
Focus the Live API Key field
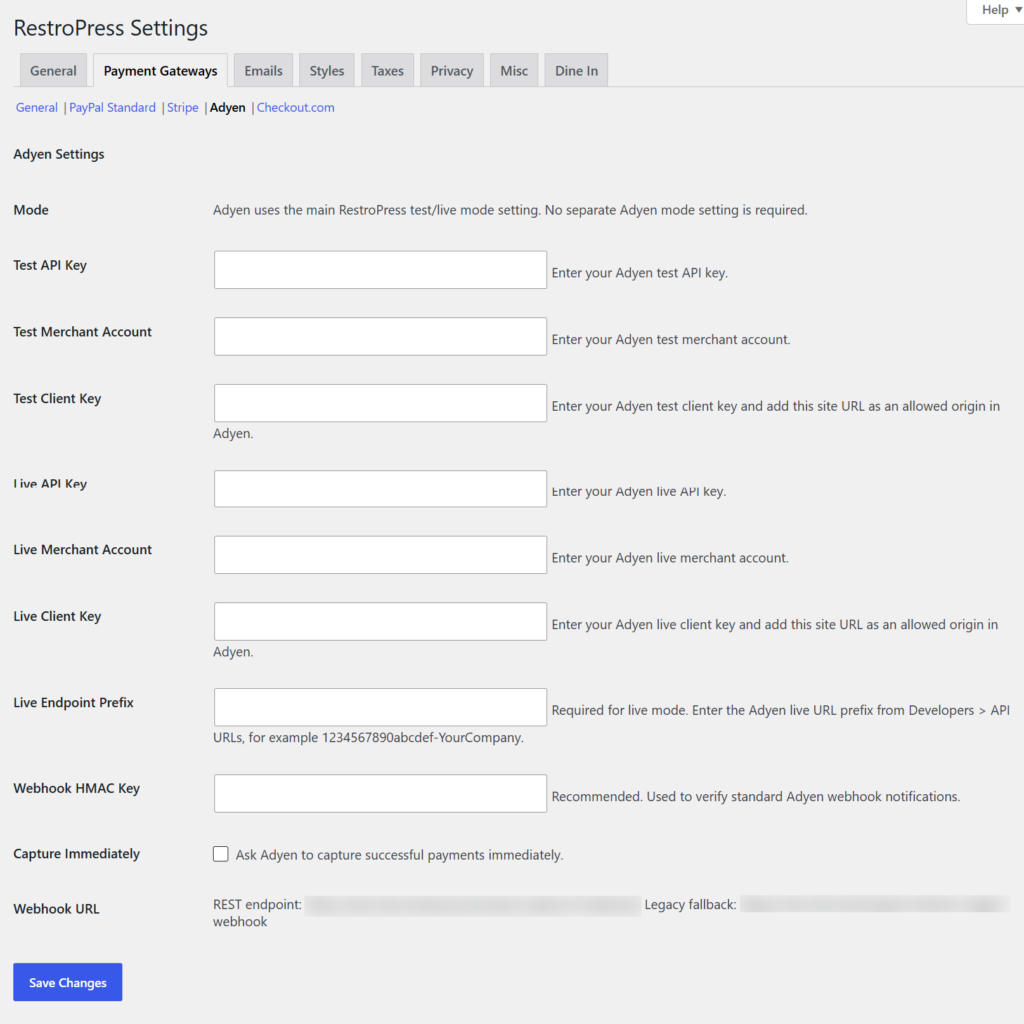point(380,488)
